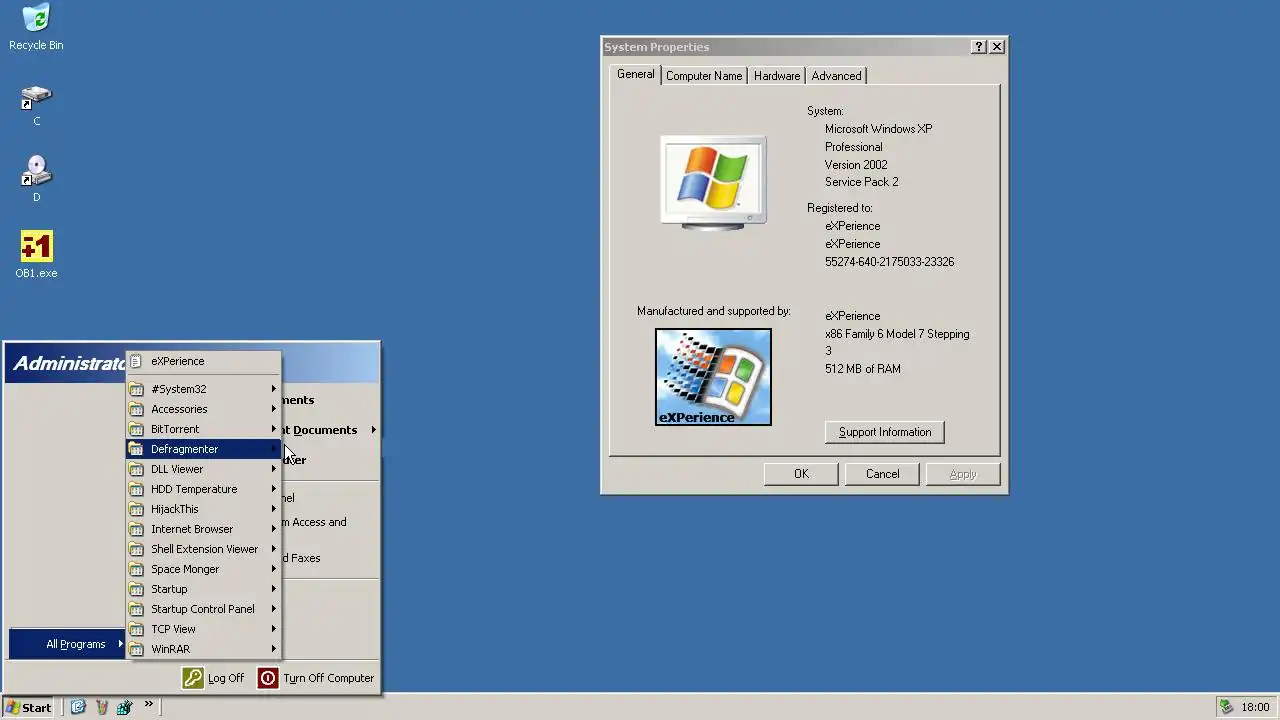Viewport: 1280px width, 720px height.
Task: Click the Accessories folder icon
Action: click(x=137, y=409)
